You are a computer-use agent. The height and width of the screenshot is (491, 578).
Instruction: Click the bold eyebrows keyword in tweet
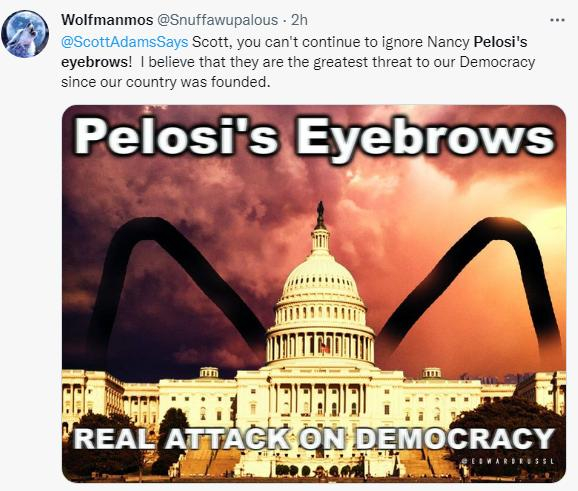(x=96, y=62)
